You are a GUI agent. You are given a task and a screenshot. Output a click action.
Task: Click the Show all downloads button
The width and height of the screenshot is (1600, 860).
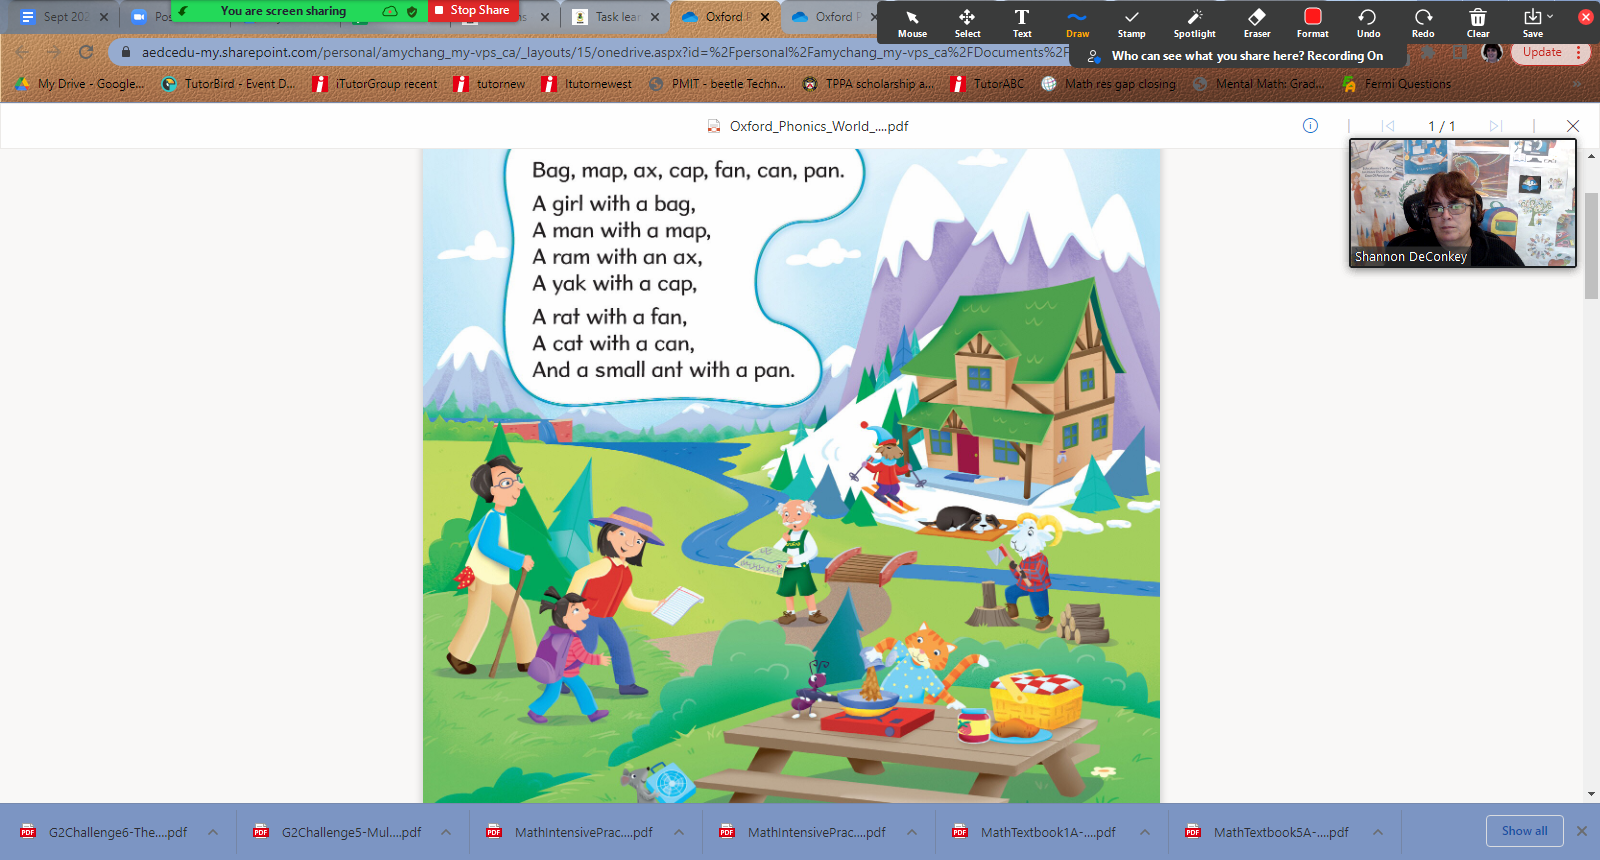tap(1524, 831)
